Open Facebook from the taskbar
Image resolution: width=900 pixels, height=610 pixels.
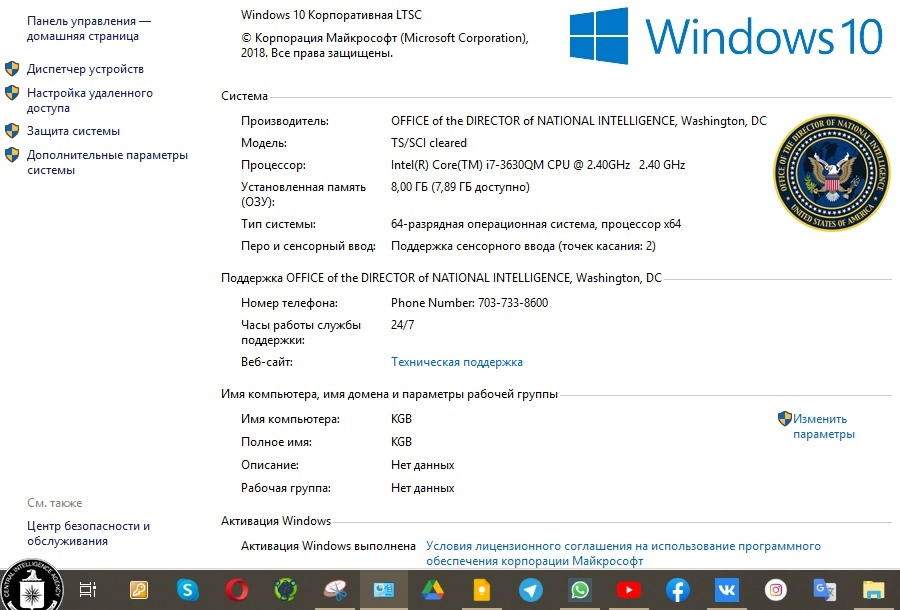(x=677, y=589)
